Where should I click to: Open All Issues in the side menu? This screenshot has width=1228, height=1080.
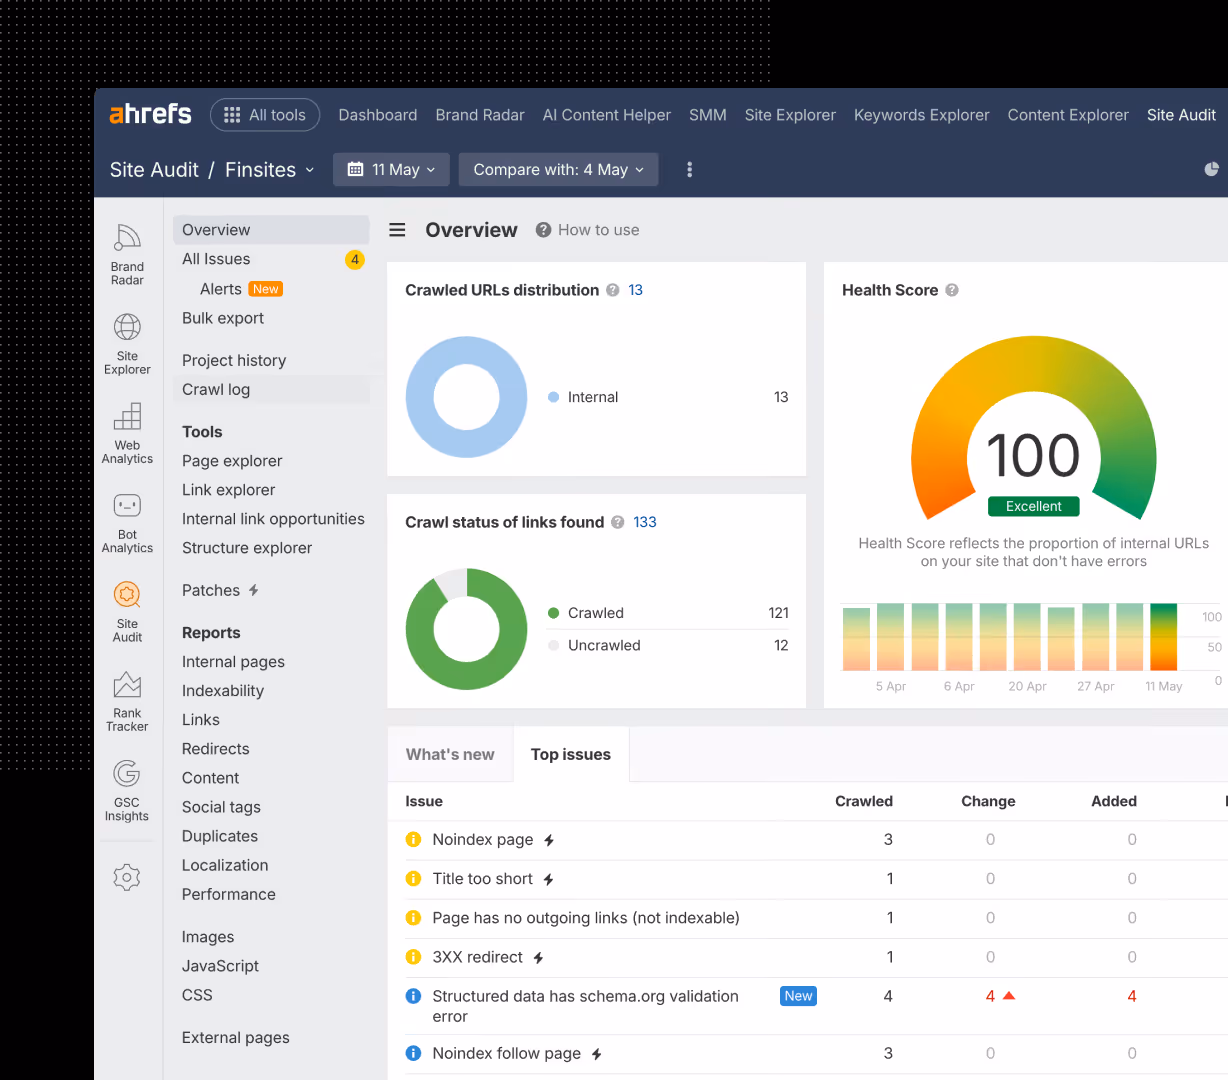click(216, 259)
